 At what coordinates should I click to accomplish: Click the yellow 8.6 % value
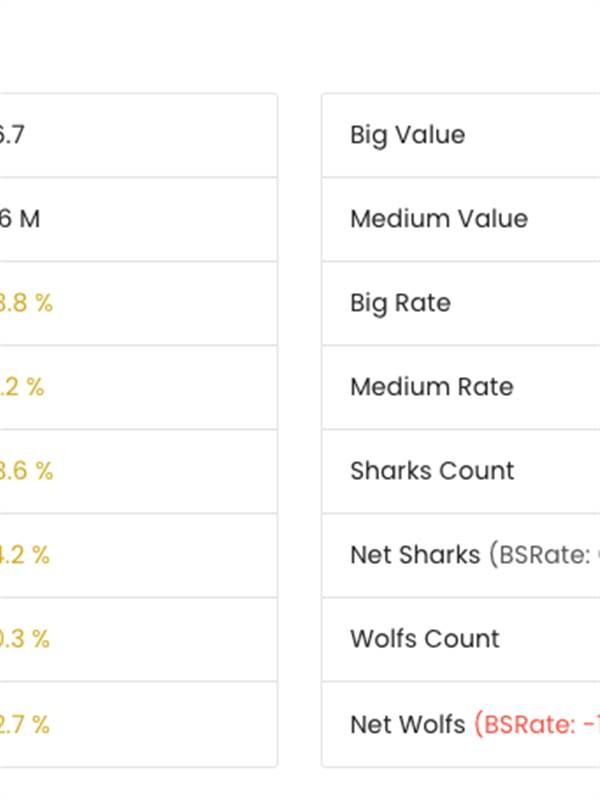[26, 470]
